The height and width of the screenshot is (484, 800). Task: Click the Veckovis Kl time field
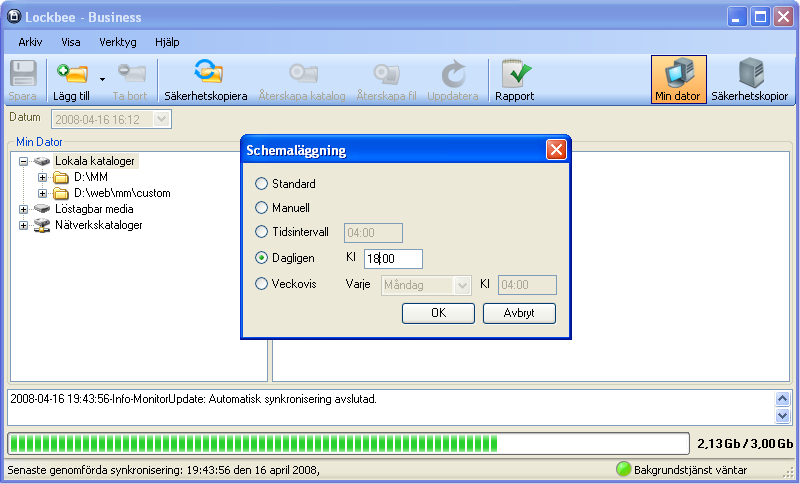coord(527,285)
